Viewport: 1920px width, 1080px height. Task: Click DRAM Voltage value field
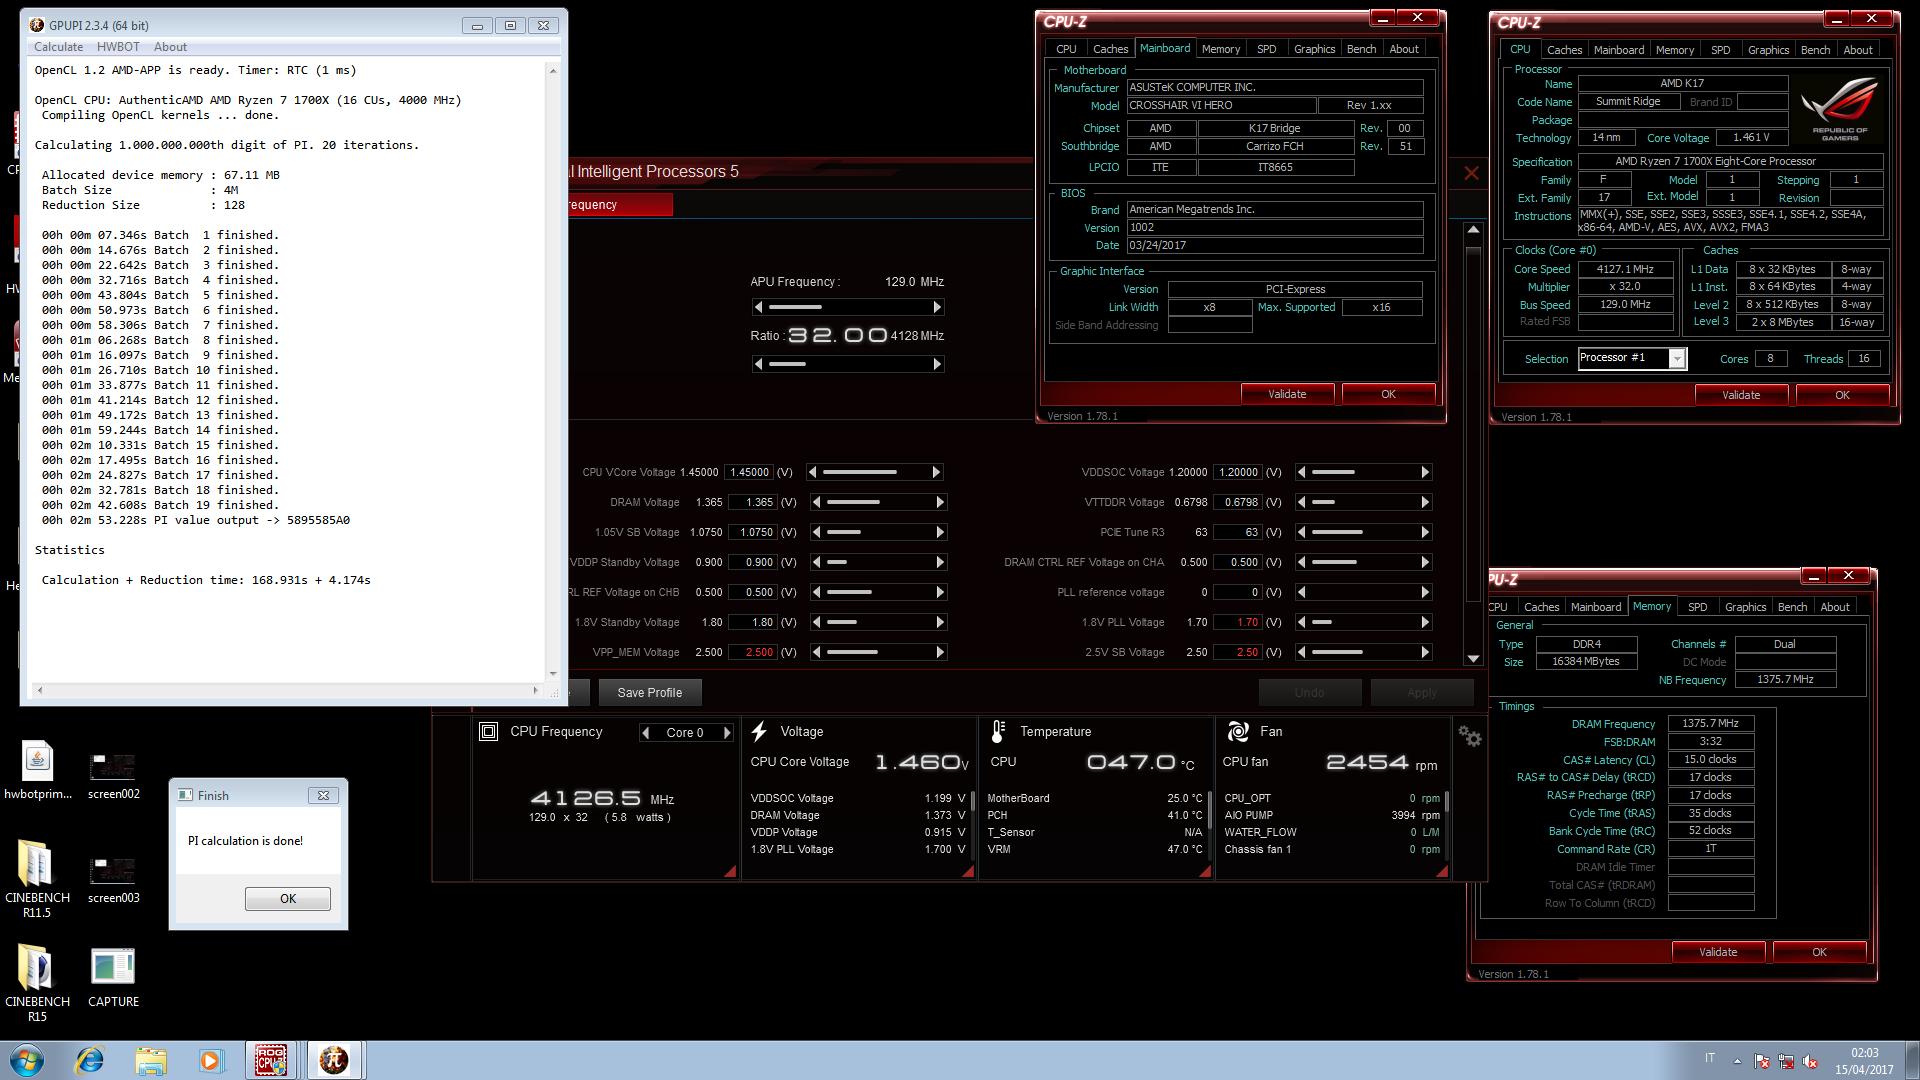click(x=752, y=502)
